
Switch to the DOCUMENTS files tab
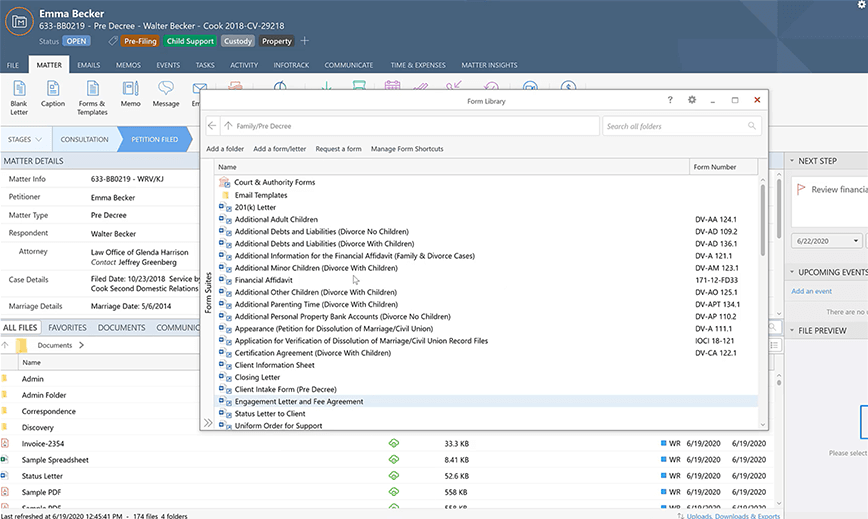click(121, 328)
